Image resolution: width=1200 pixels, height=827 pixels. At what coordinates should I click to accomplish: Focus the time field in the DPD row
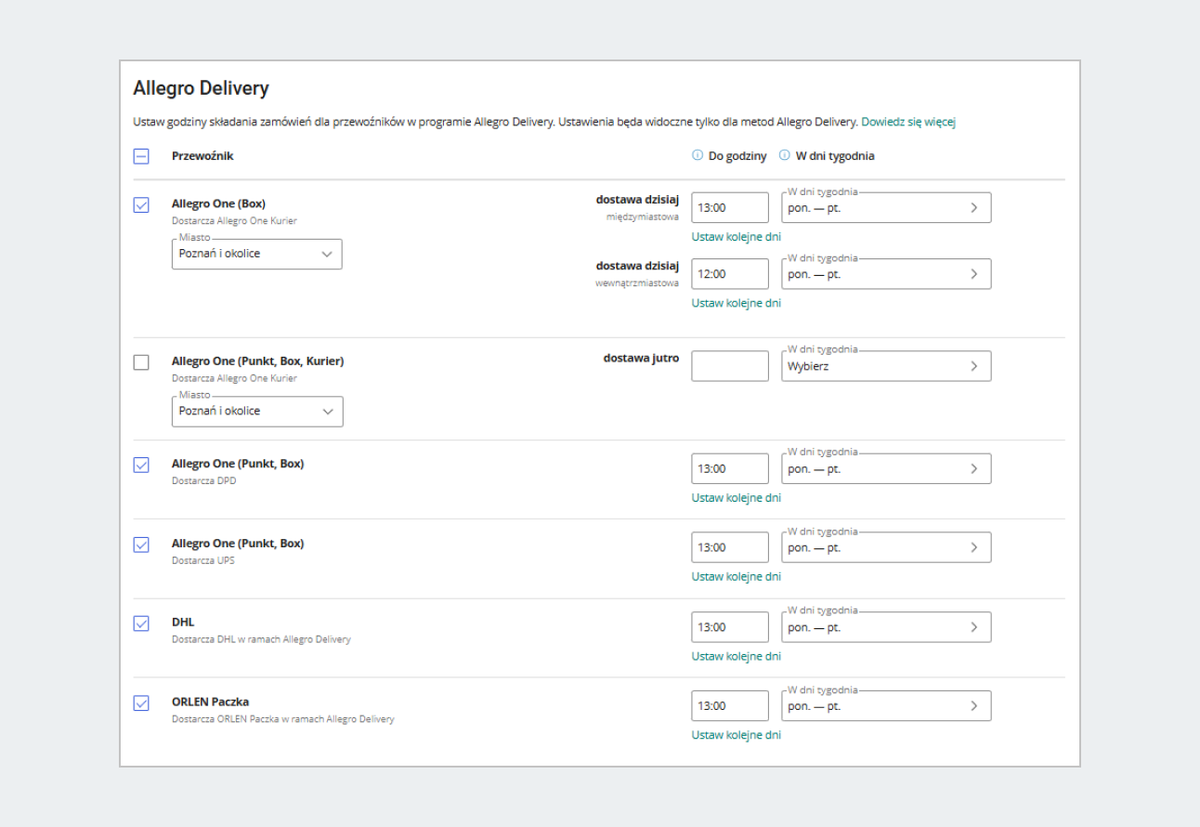tap(730, 468)
